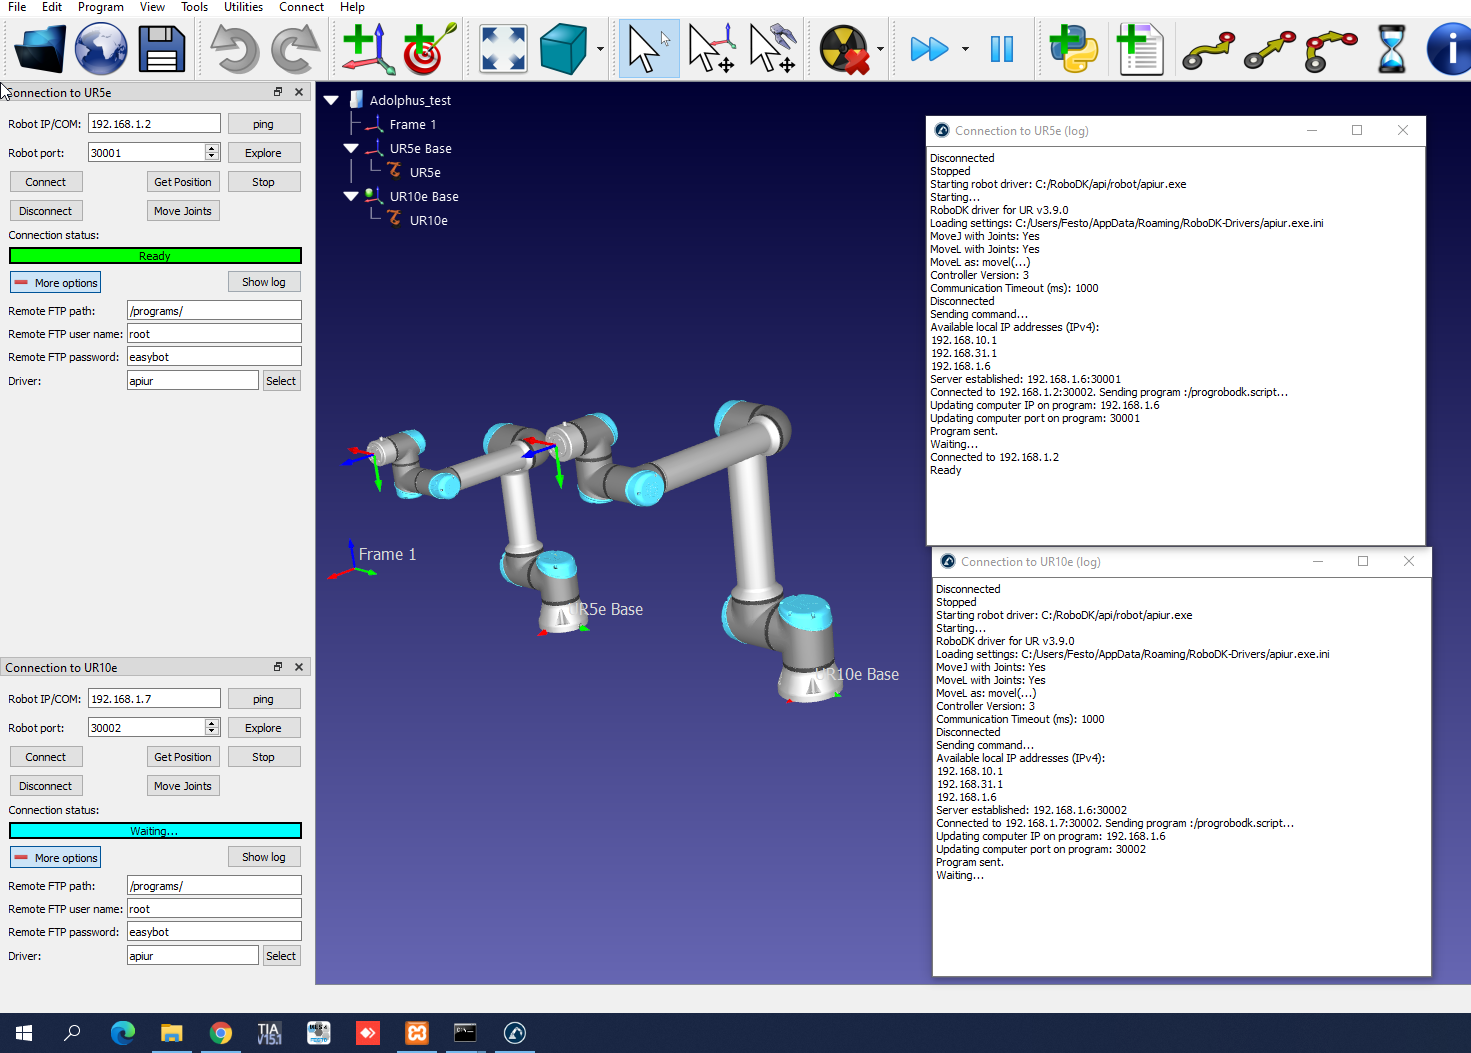Open the Connect menu
The image size is (1471, 1053).
tap(301, 7)
